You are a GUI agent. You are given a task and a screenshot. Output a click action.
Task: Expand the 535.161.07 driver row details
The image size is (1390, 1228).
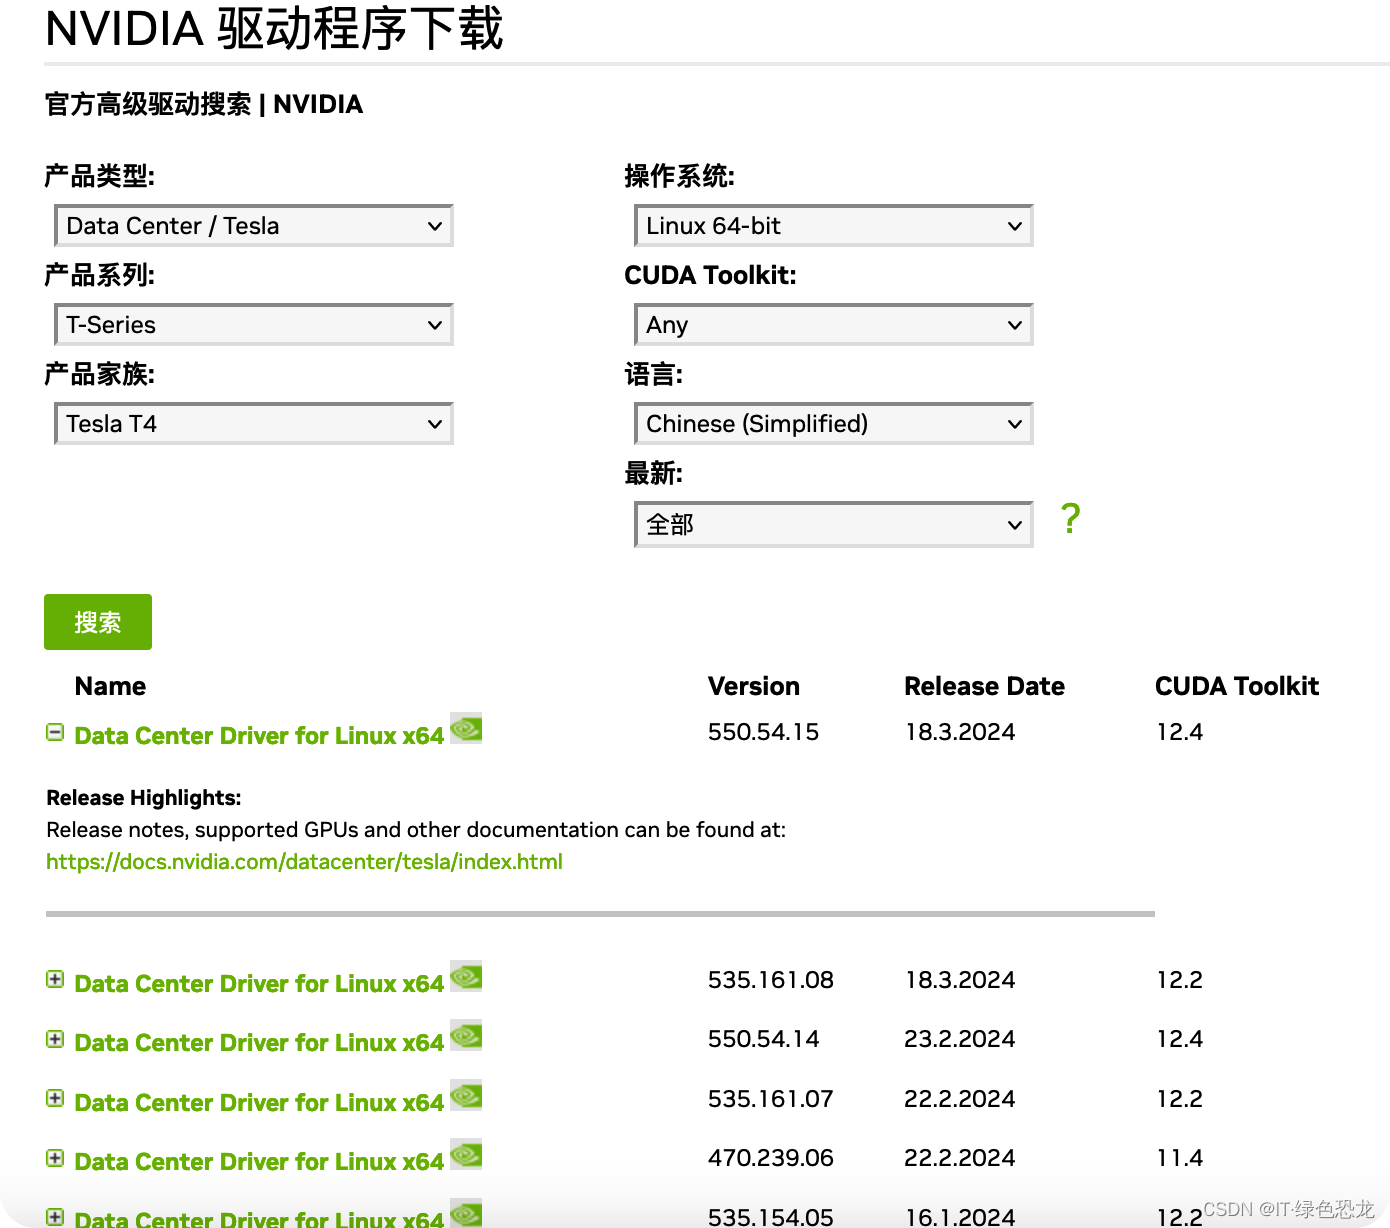pyautogui.click(x=55, y=1098)
